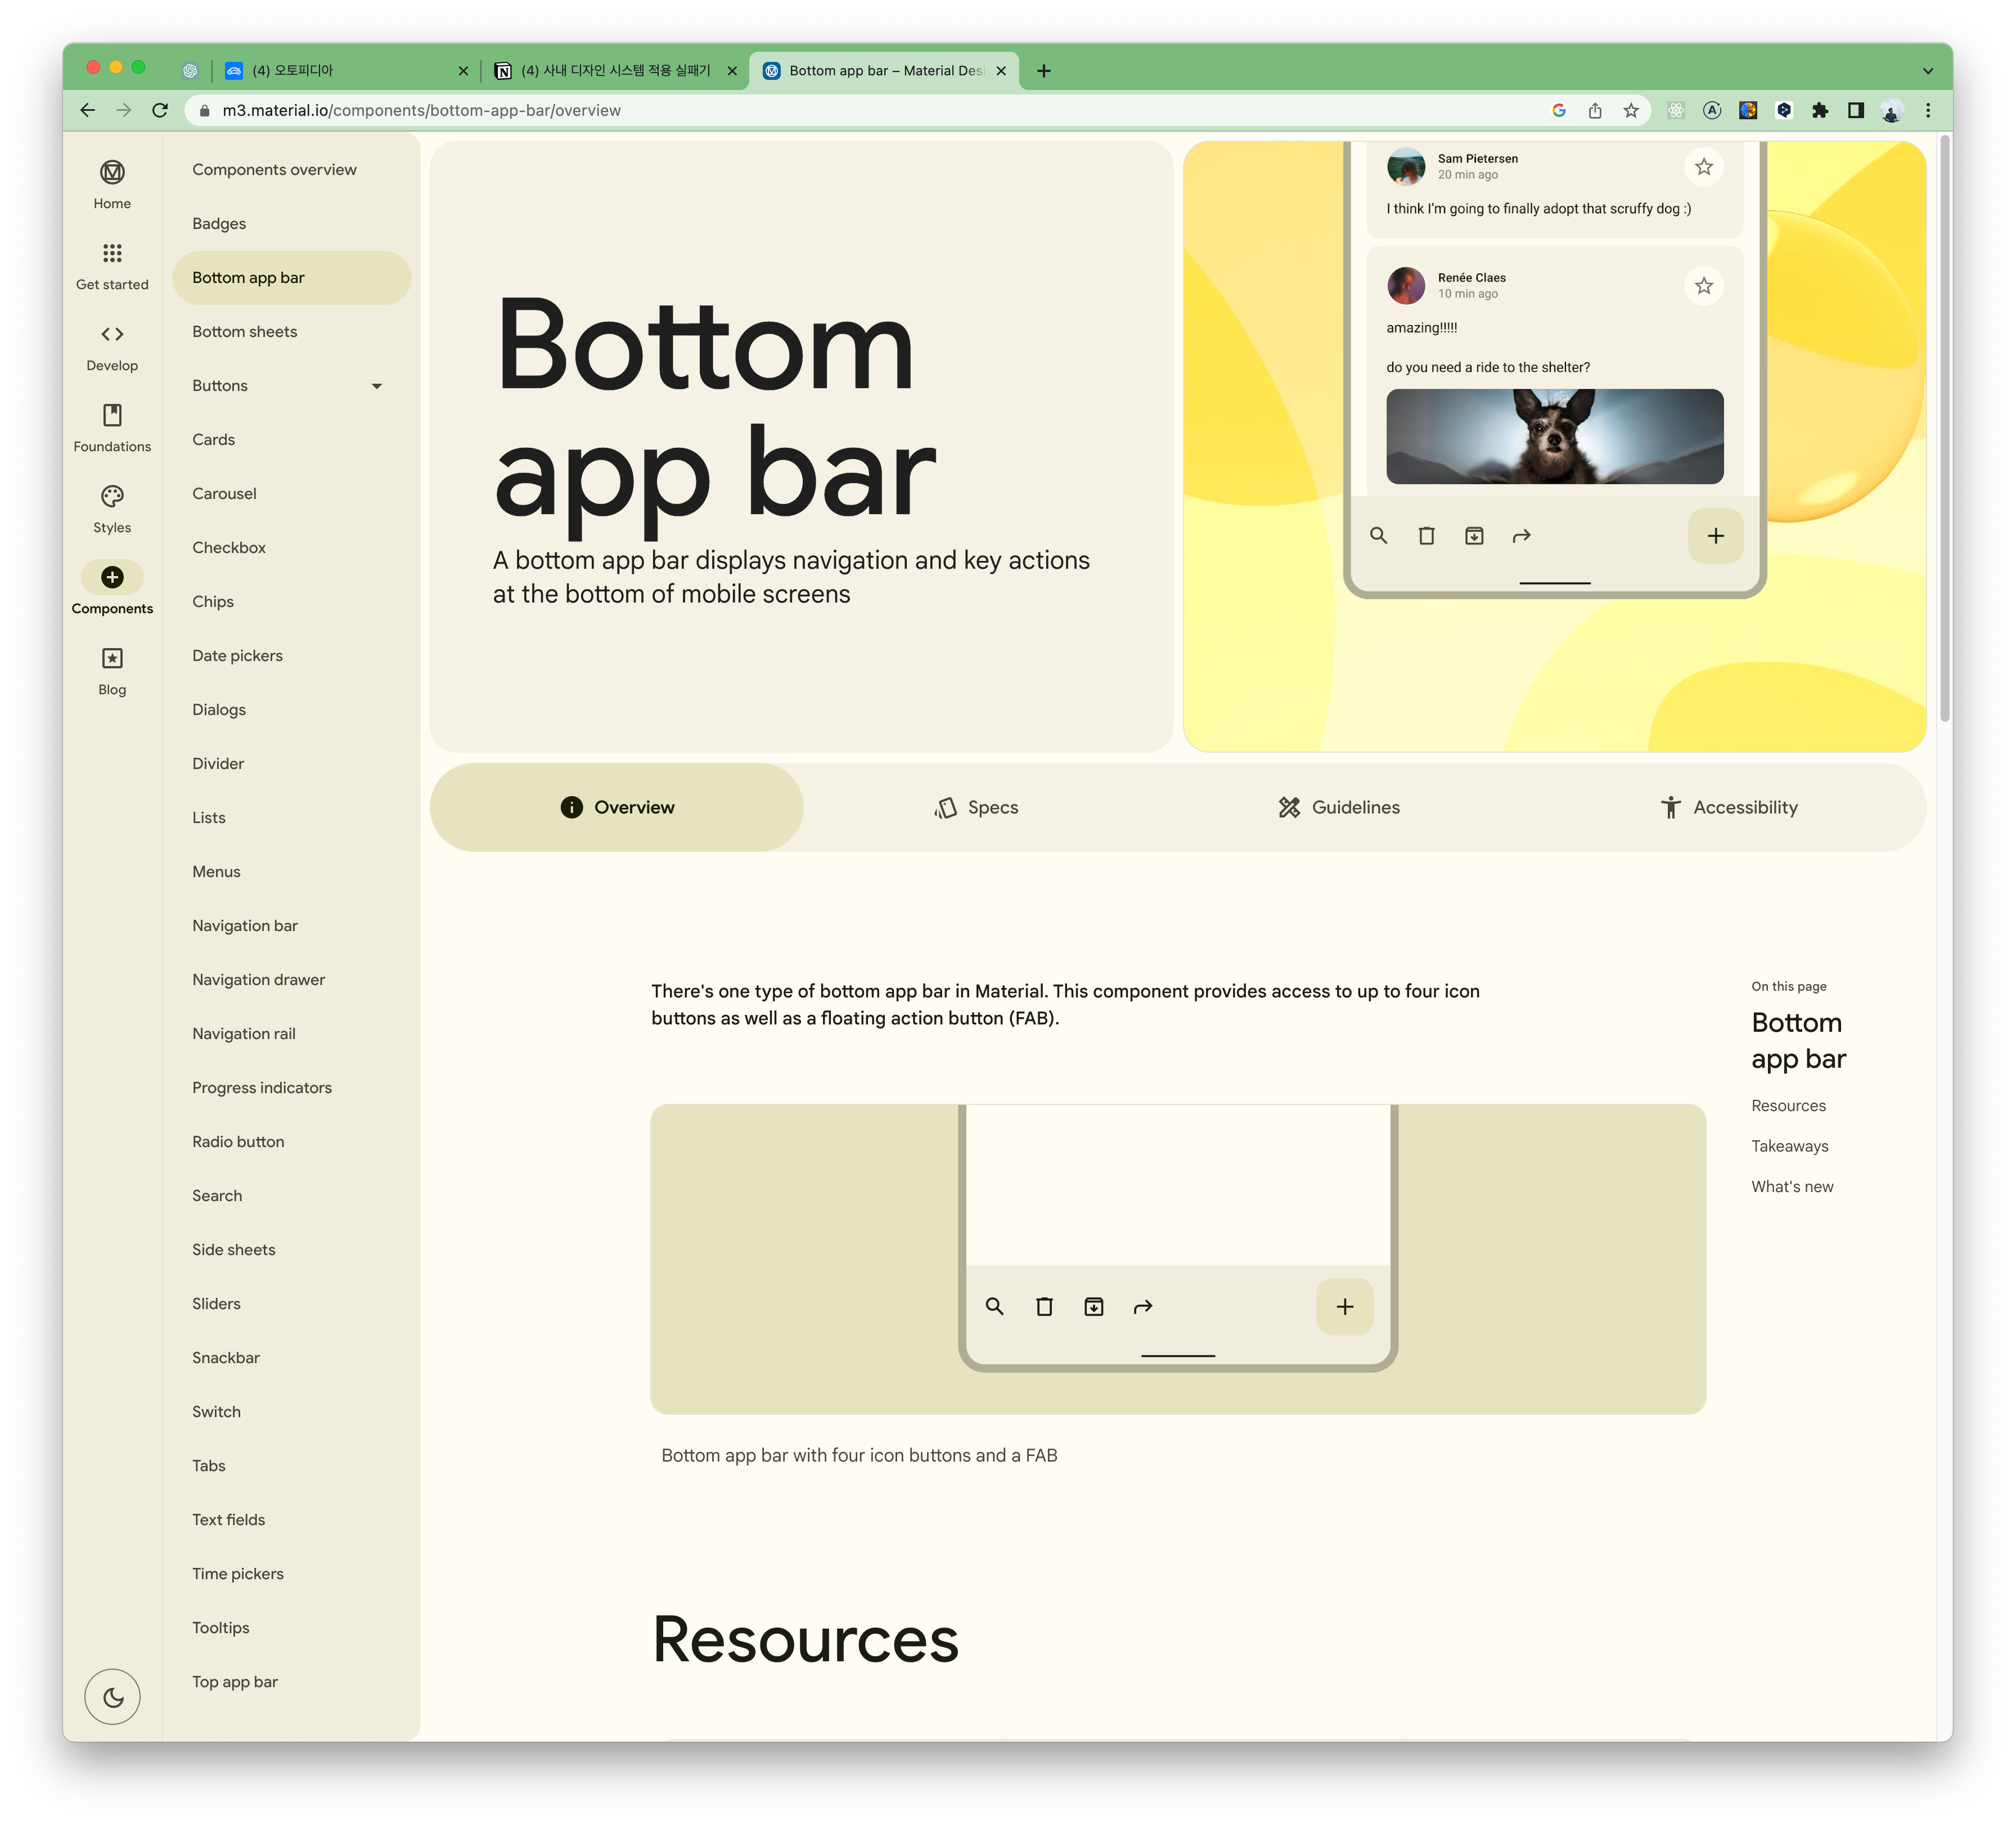This screenshot has height=1825, width=2016.
Task: Click the Material Home logo icon
Action: (x=112, y=172)
